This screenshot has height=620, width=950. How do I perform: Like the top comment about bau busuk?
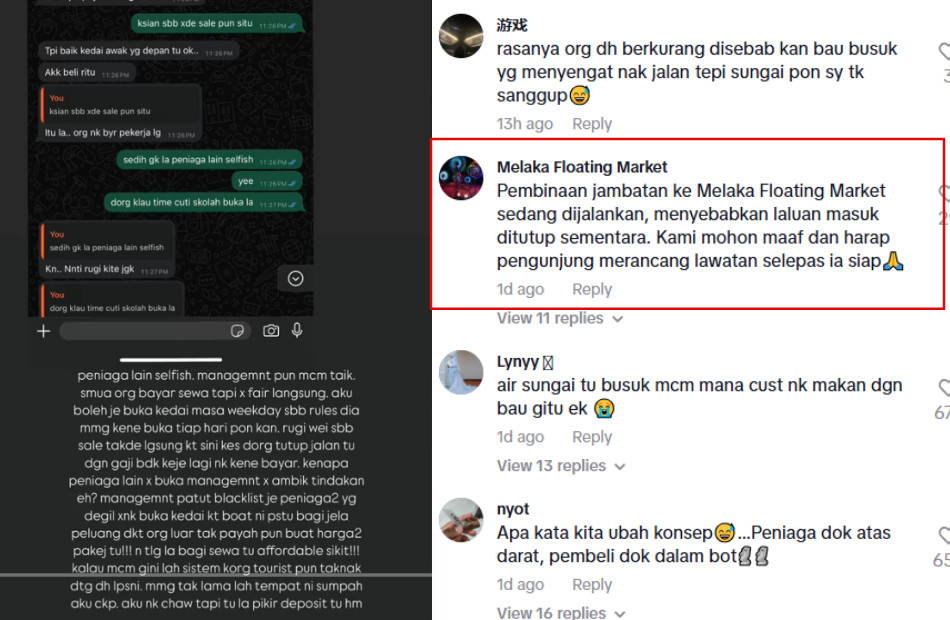point(944,52)
